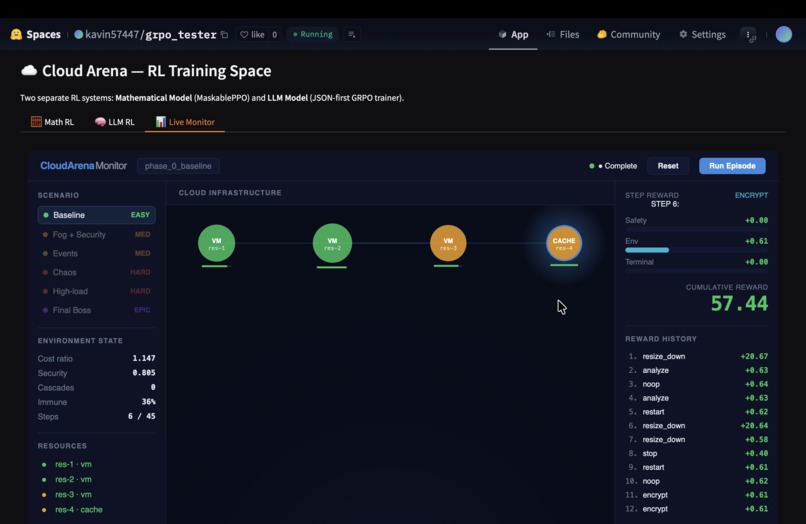Image resolution: width=806 pixels, height=524 pixels.
Task: Click the kavin57447 owner avatar
Action: 79,34
